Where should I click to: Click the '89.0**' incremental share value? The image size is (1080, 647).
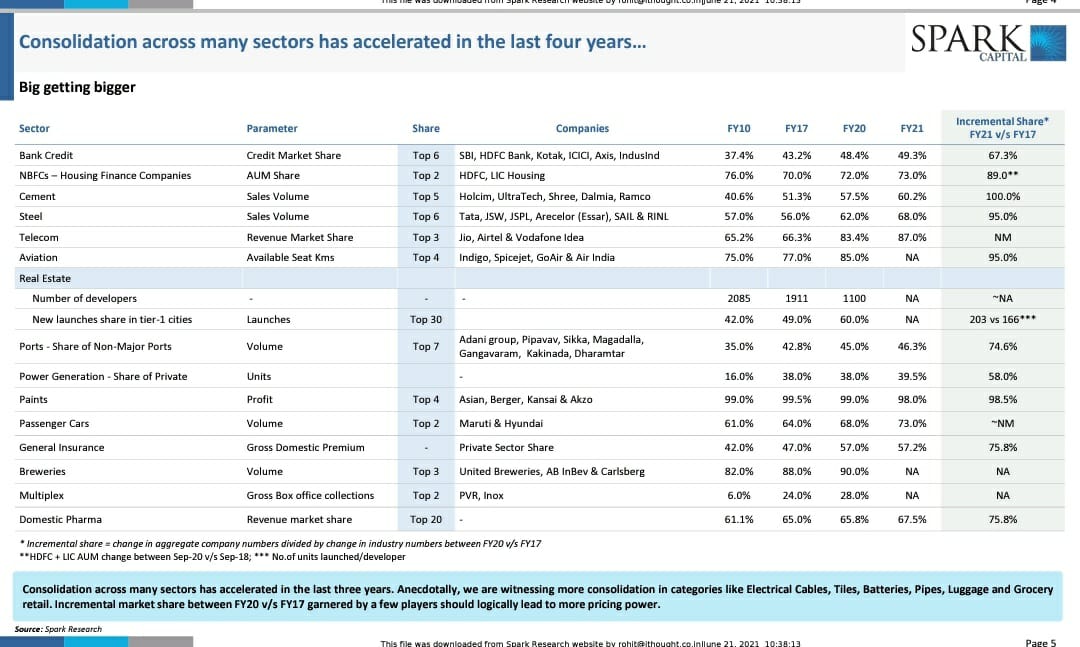(1002, 175)
